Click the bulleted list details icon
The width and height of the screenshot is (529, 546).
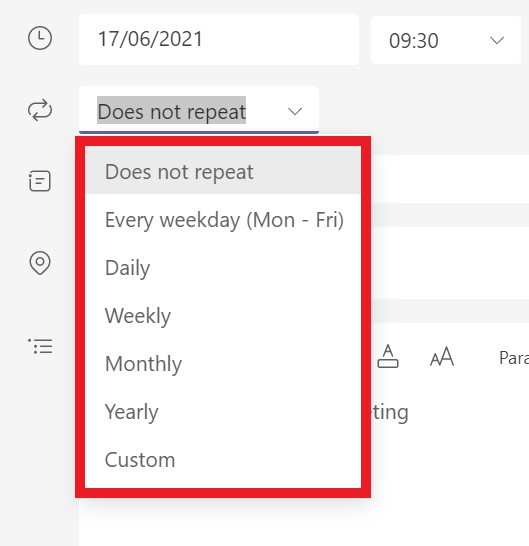(x=40, y=346)
